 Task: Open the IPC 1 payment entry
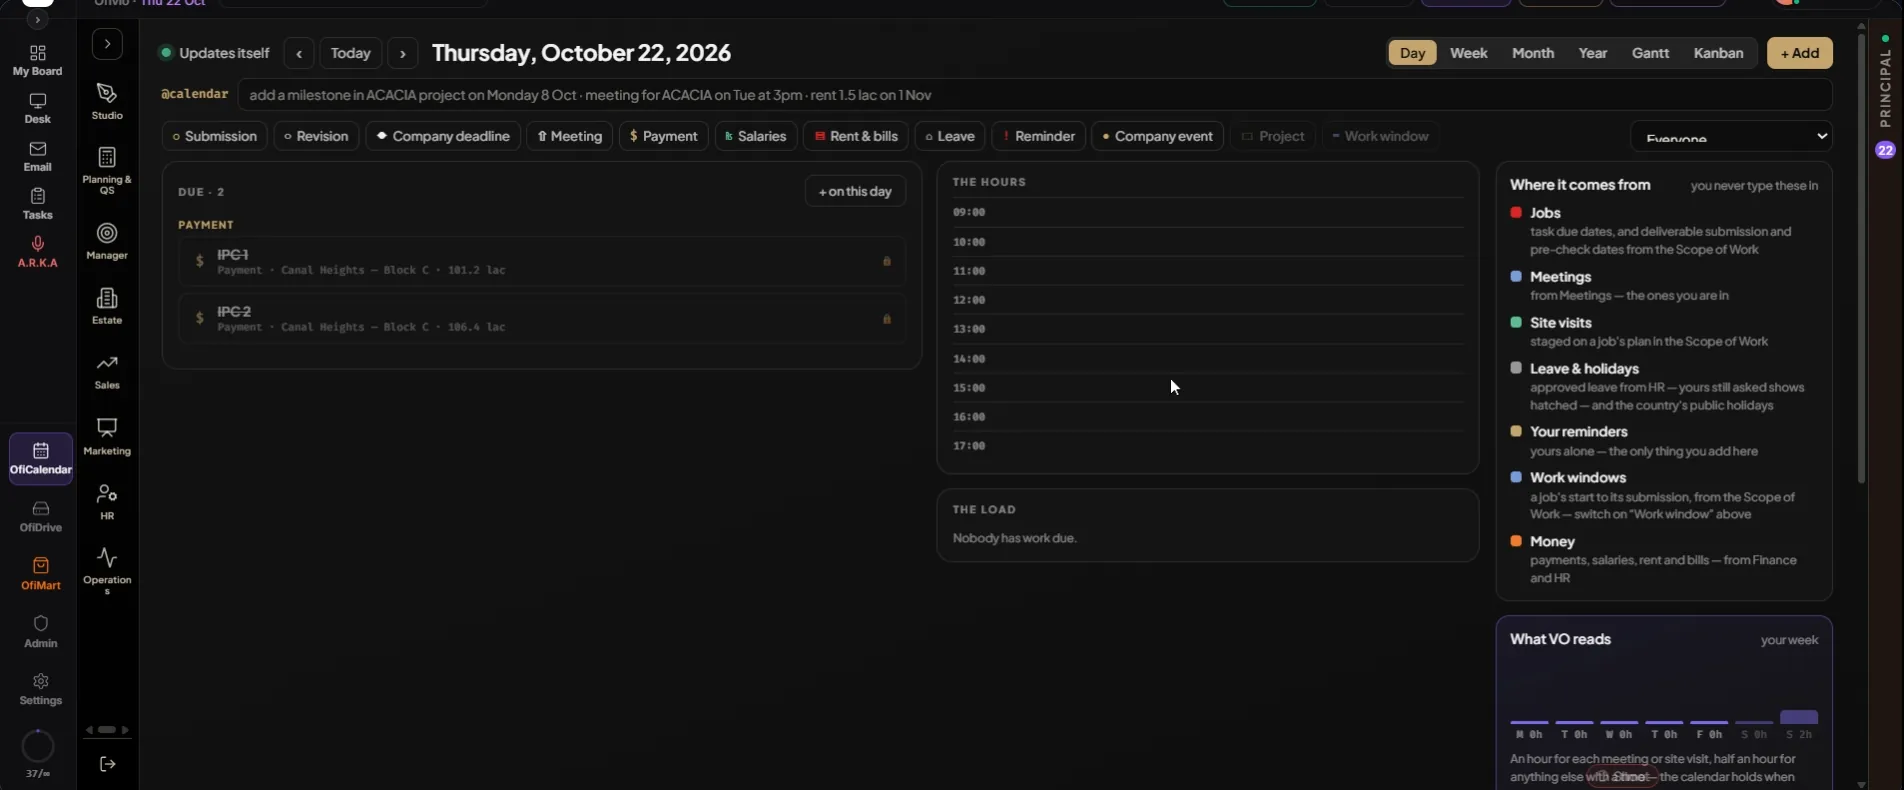pyautogui.click(x=542, y=261)
